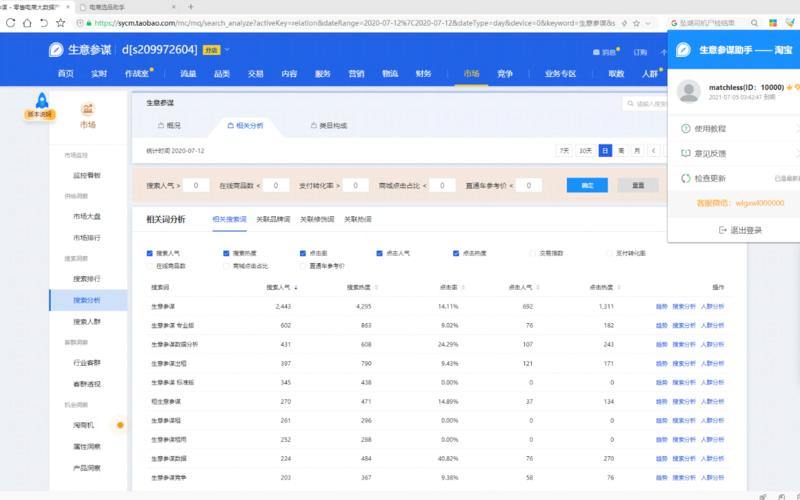
Task: Click the 市场 round icon atop sidebar
Action: 88,109
